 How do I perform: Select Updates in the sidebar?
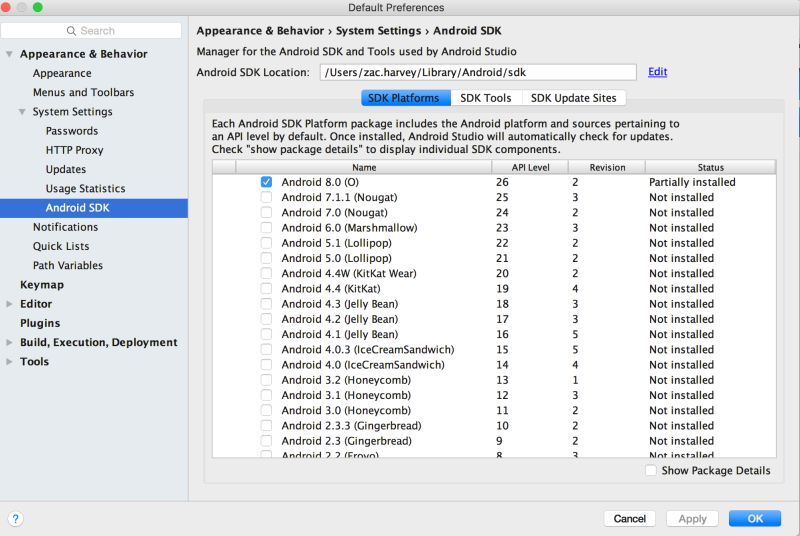coord(66,169)
